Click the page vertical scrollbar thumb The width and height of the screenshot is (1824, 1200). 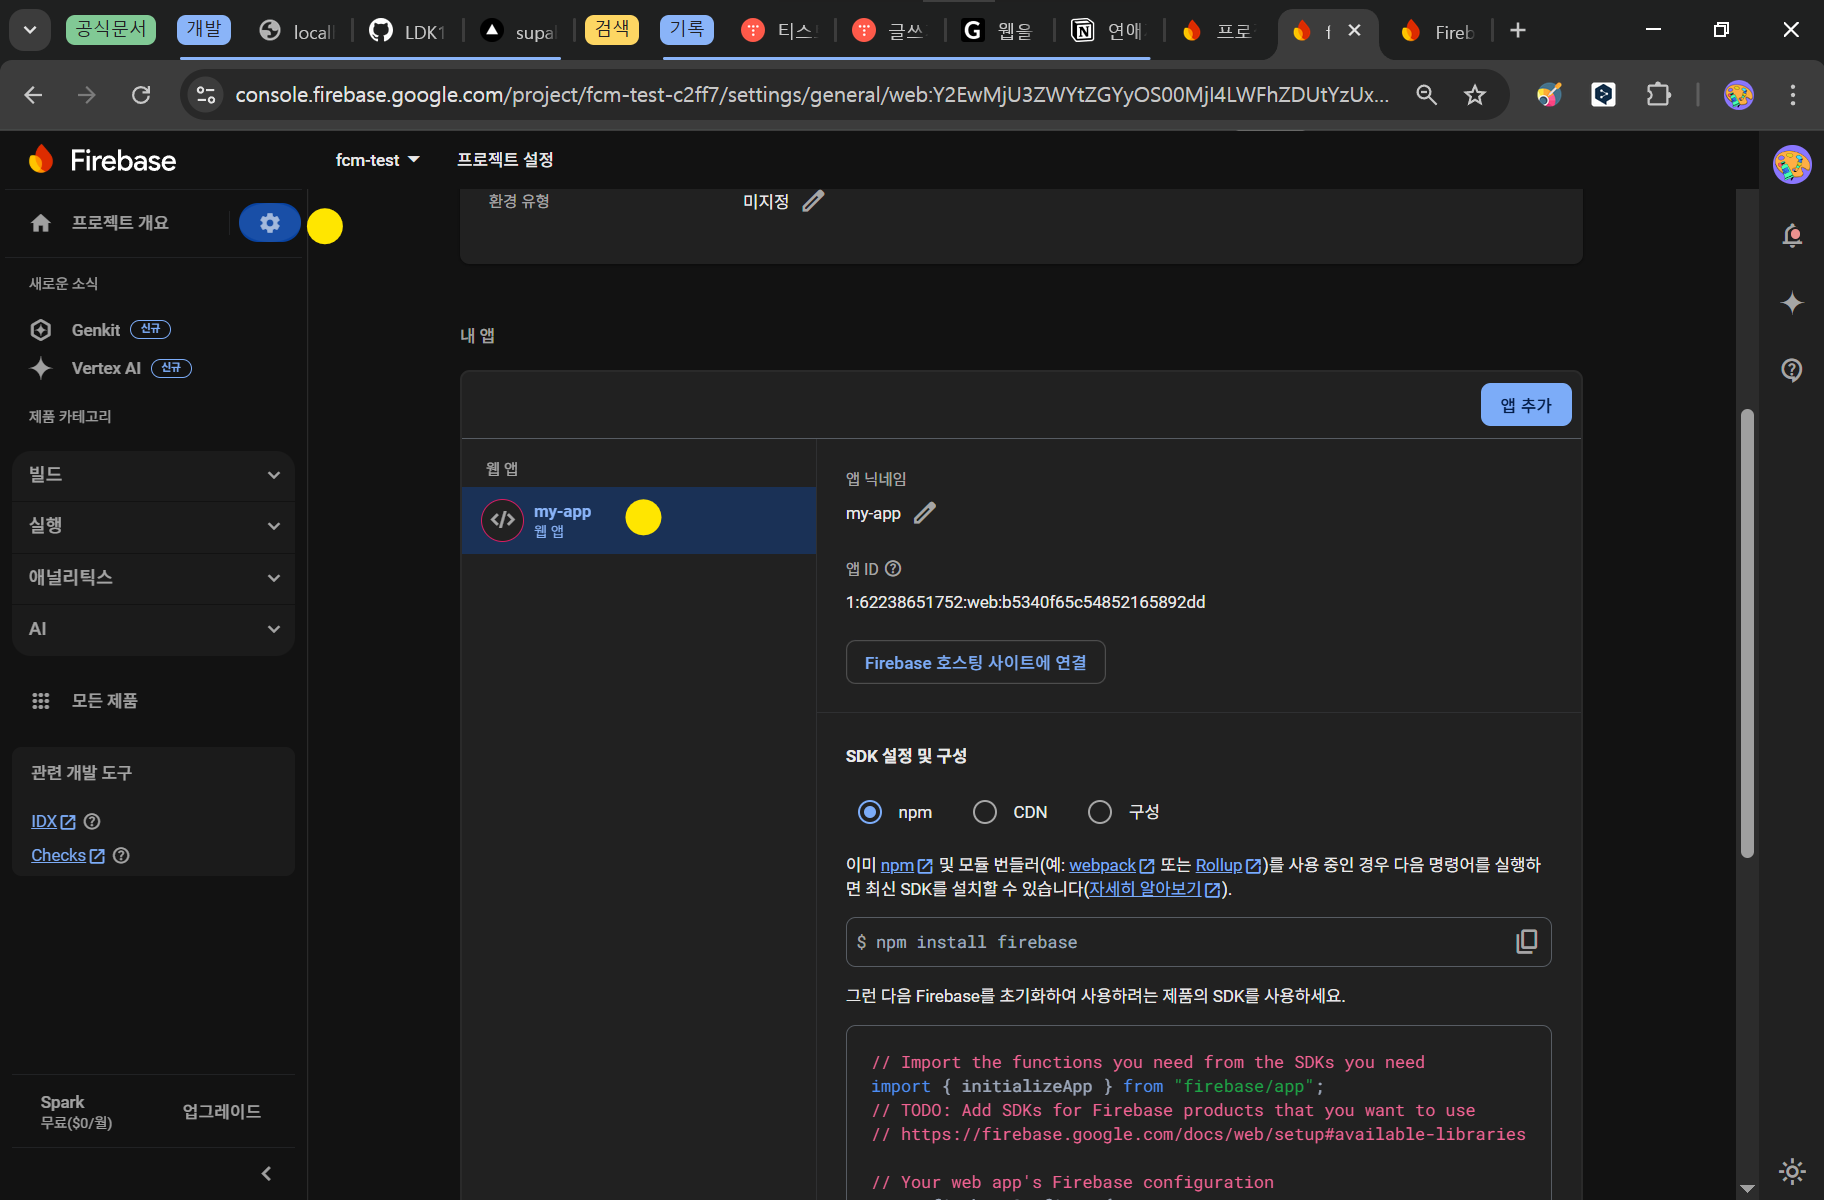(1747, 632)
